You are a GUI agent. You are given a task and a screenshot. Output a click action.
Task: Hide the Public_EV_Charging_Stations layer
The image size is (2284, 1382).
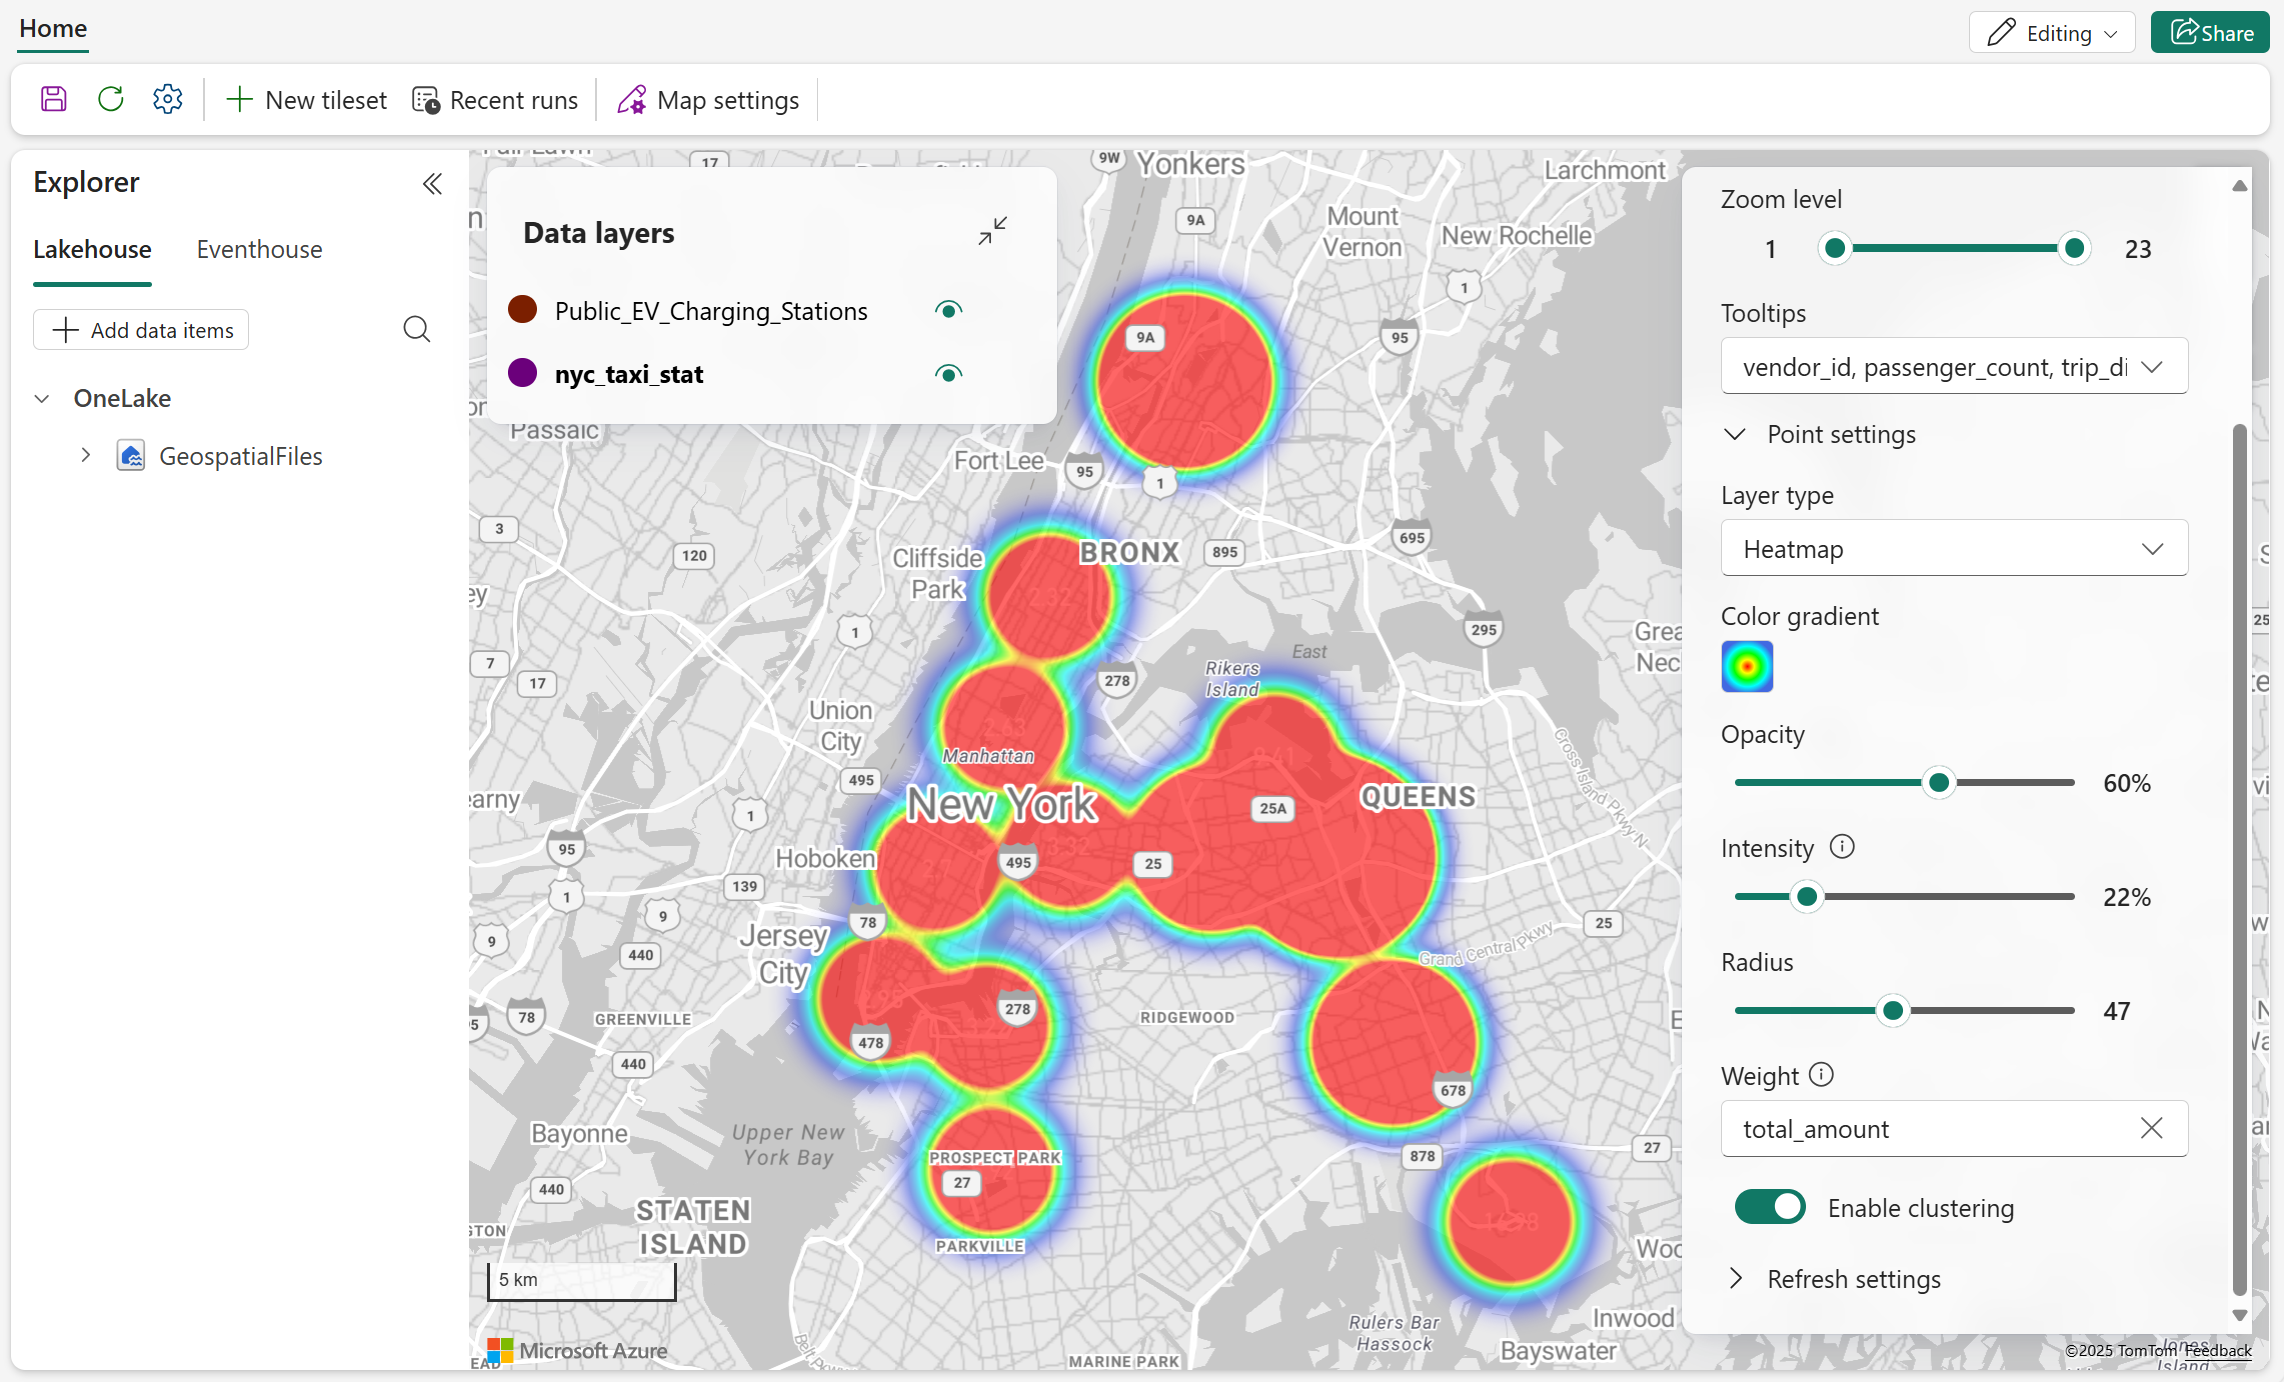[x=948, y=310]
